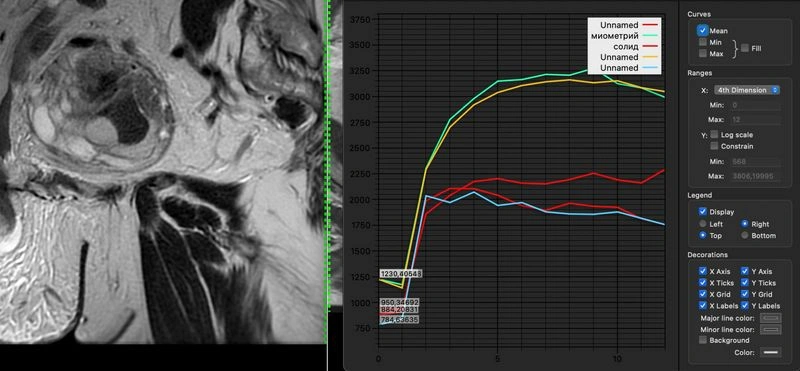Screen dimensions: 800x371
Task: Enable the Min curve checkbox
Action: [703, 42]
